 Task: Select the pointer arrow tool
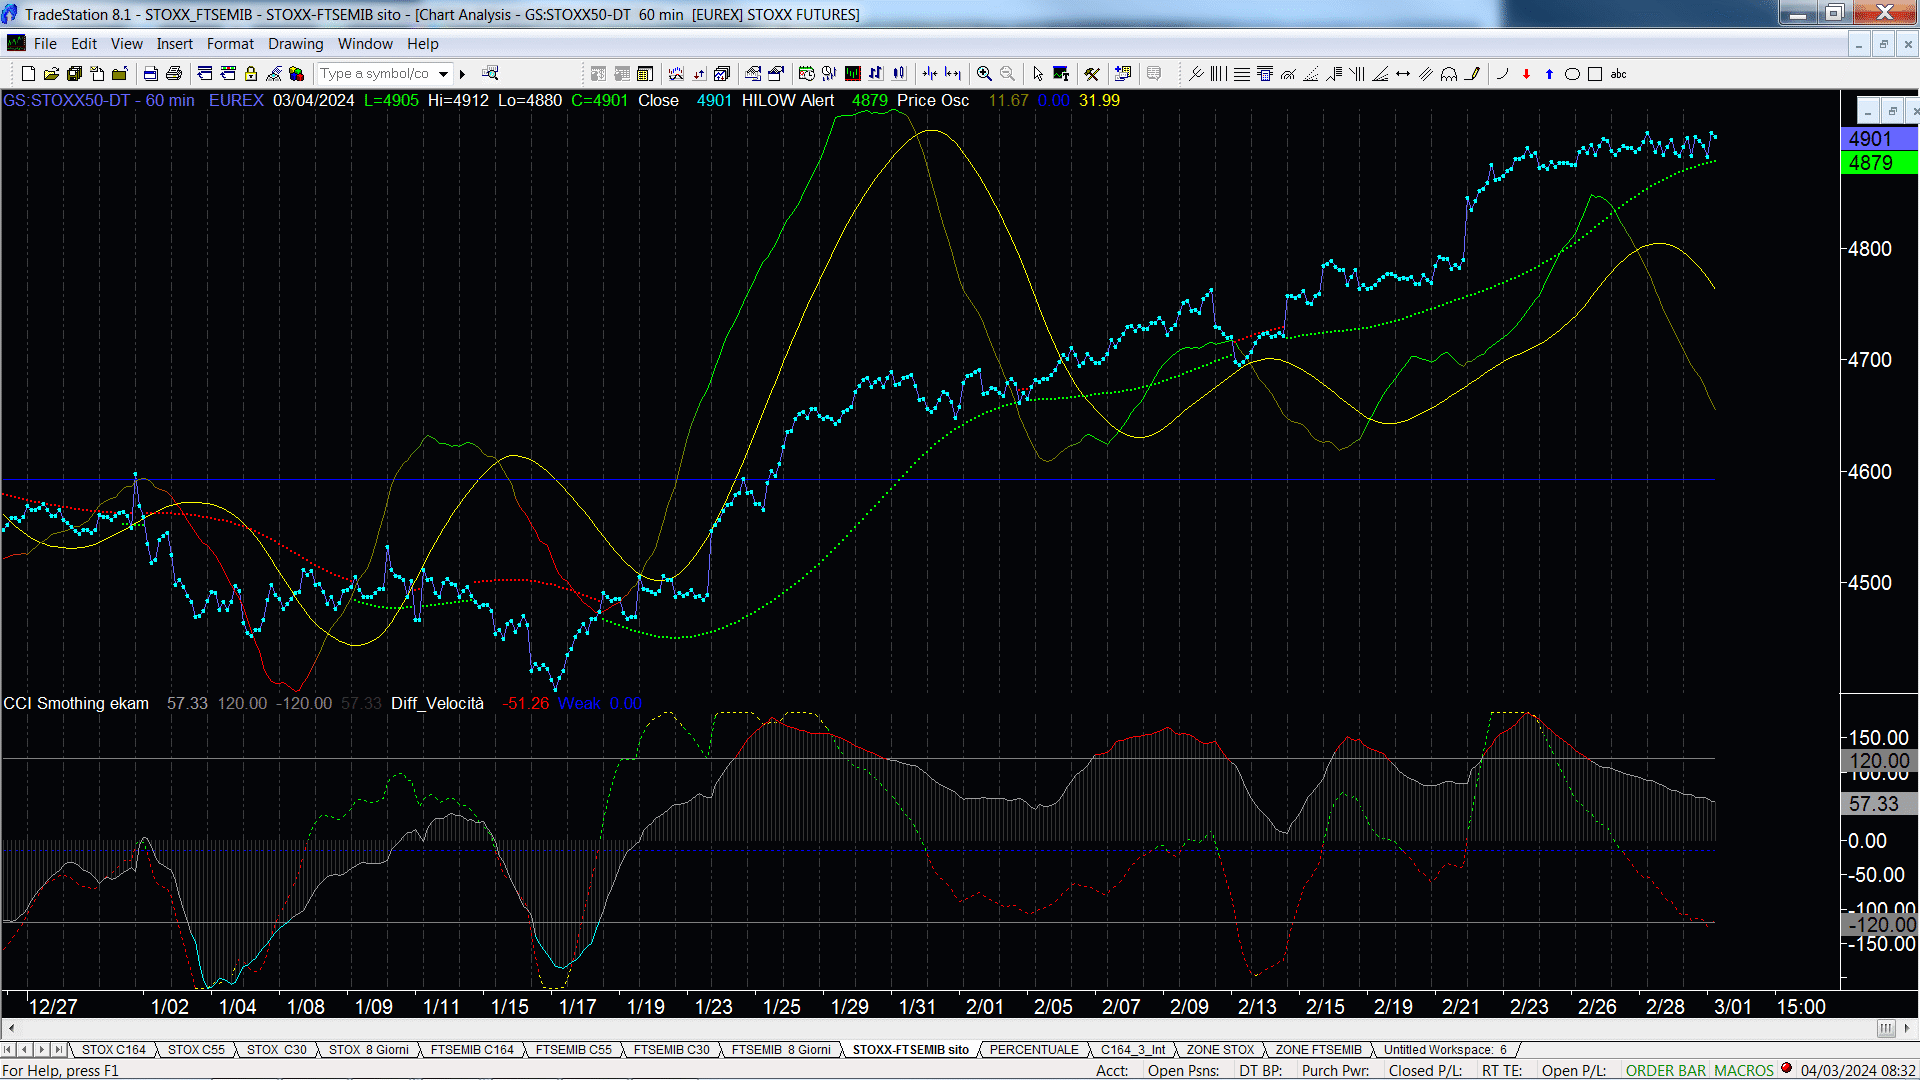[x=1038, y=74]
